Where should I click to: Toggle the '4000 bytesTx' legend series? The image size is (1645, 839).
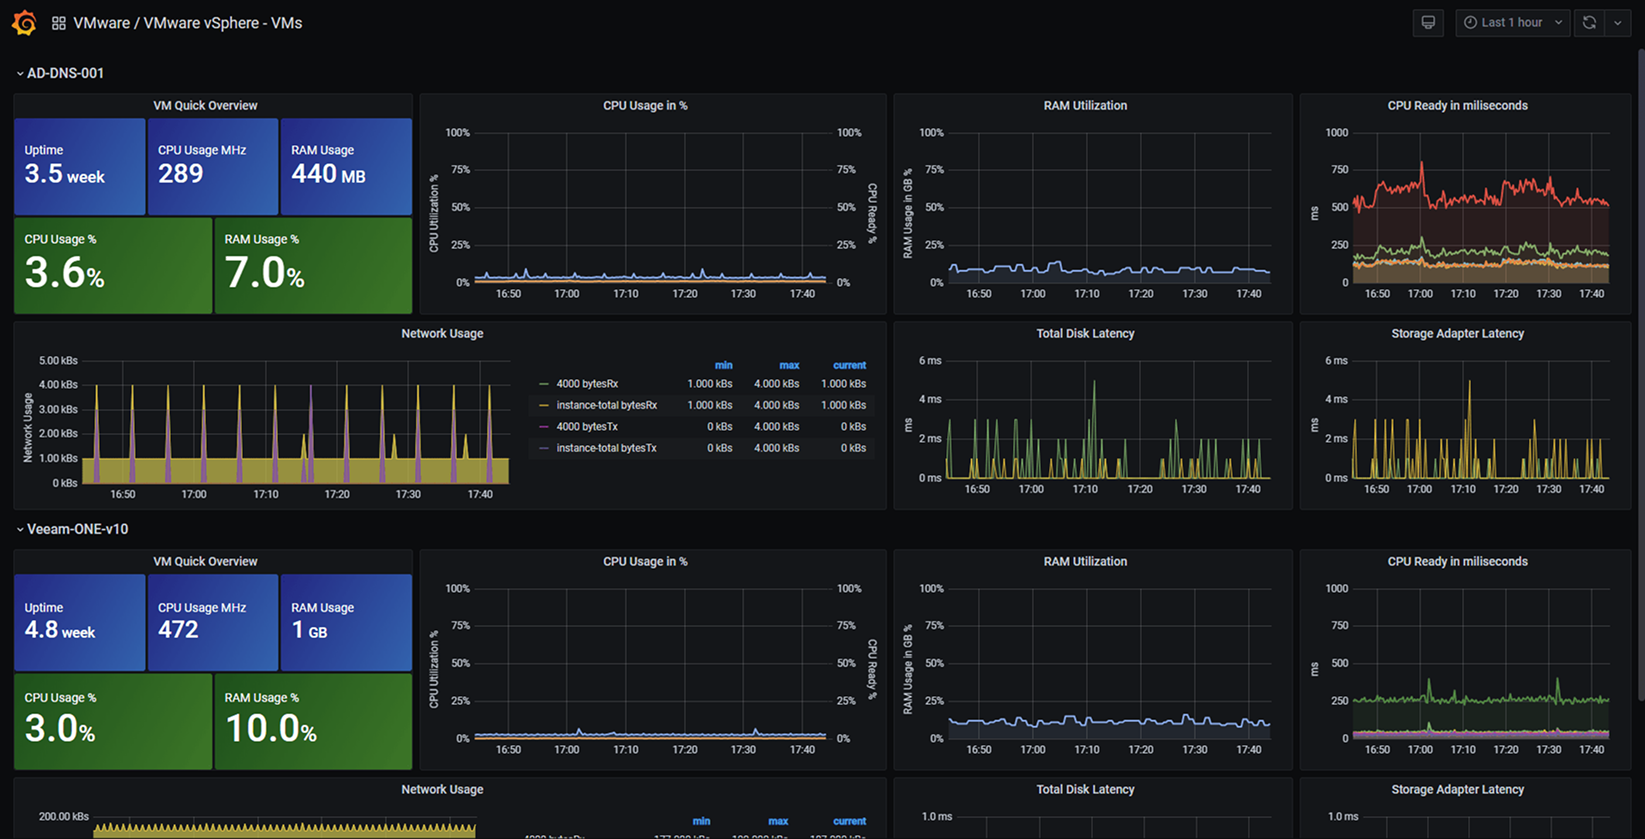587,427
